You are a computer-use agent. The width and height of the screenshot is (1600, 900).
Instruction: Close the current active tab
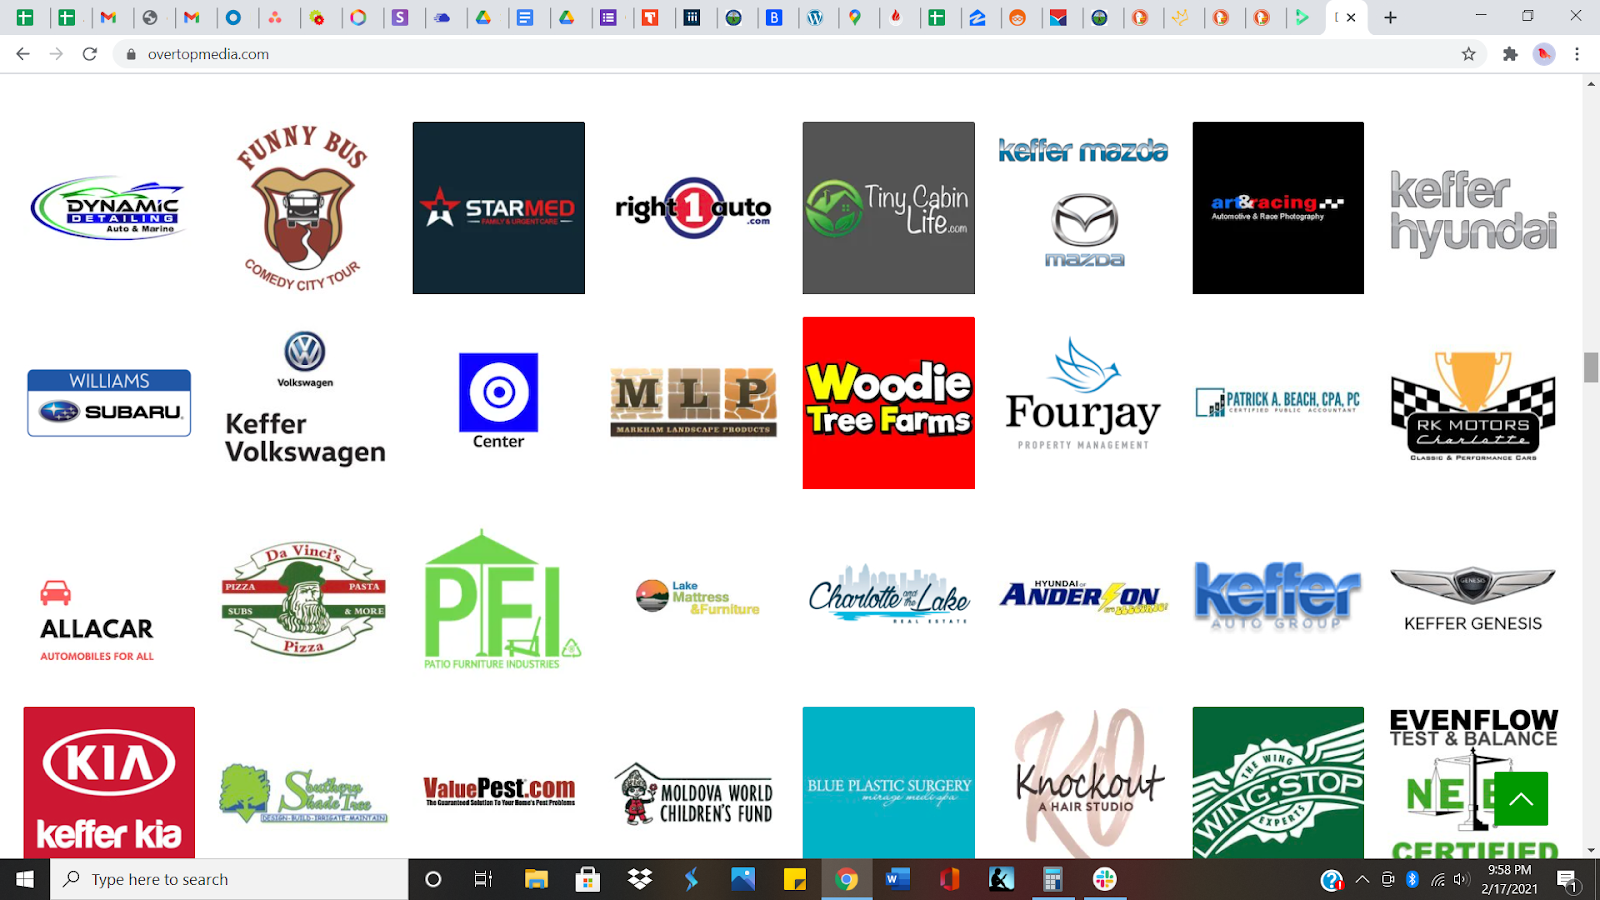1351,17
